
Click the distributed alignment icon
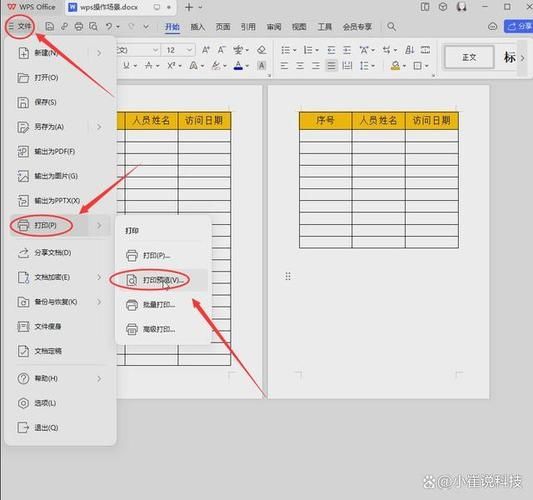(347, 66)
